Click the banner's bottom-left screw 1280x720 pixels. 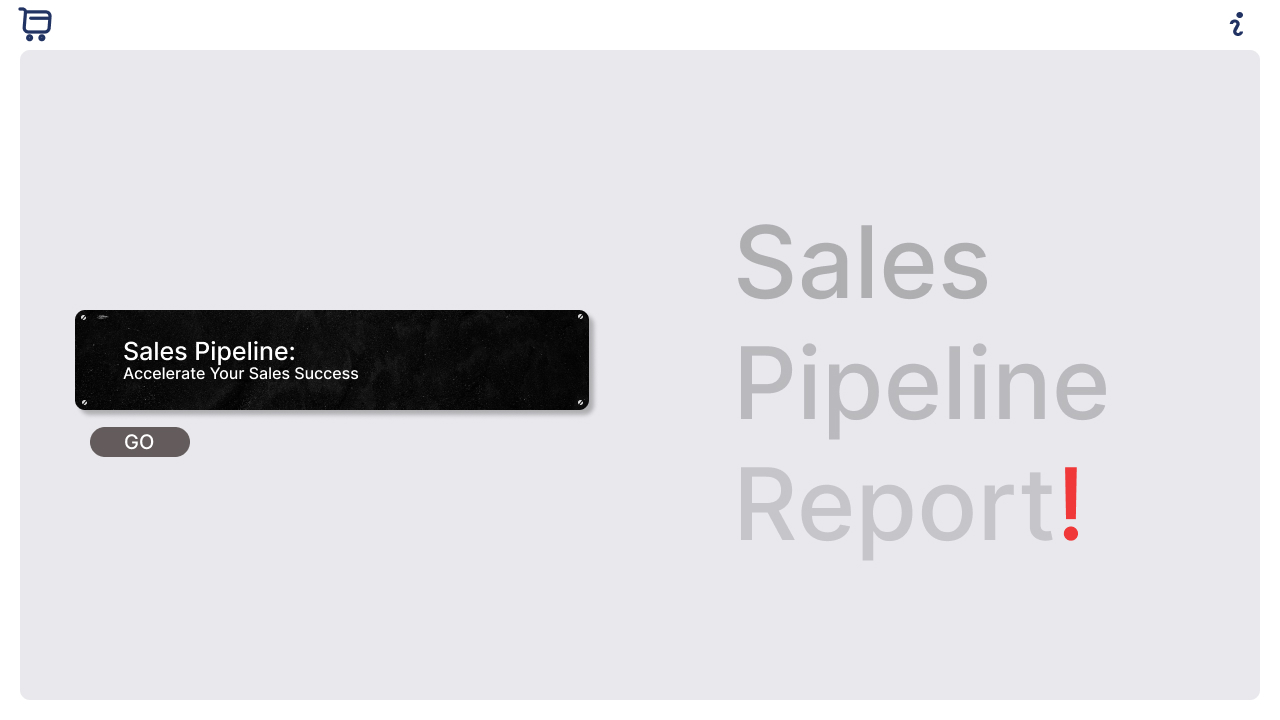pyautogui.click(x=84, y=402)
